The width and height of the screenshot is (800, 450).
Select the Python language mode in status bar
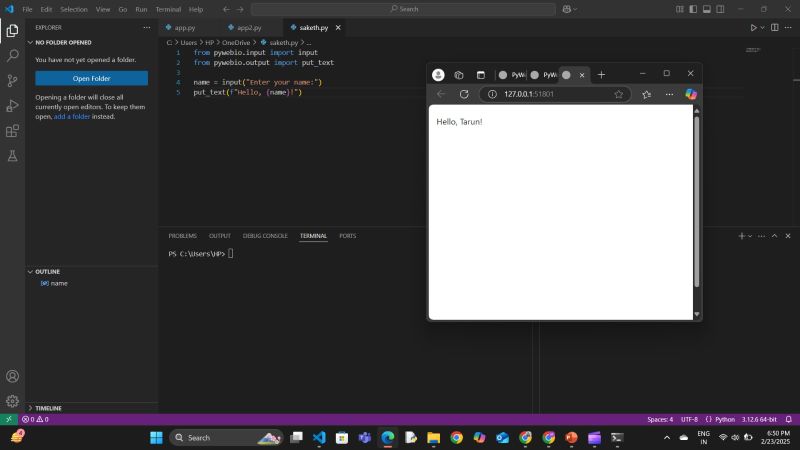(724, 419)
